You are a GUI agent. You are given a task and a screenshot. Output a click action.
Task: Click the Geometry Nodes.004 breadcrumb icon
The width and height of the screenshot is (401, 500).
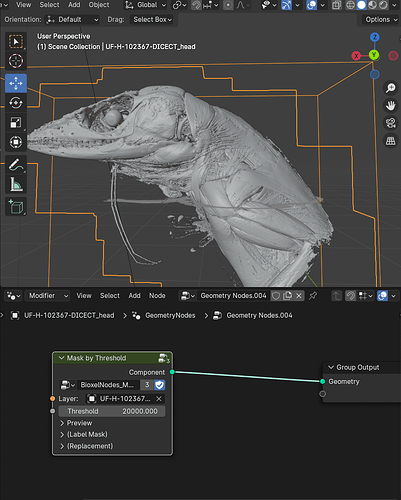click(218, 315)
